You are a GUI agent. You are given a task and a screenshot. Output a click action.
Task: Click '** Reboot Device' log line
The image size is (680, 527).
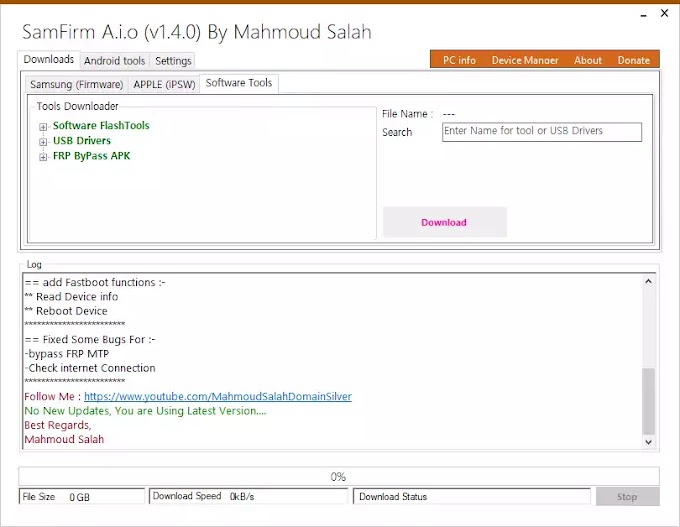(x=66, y=311)
